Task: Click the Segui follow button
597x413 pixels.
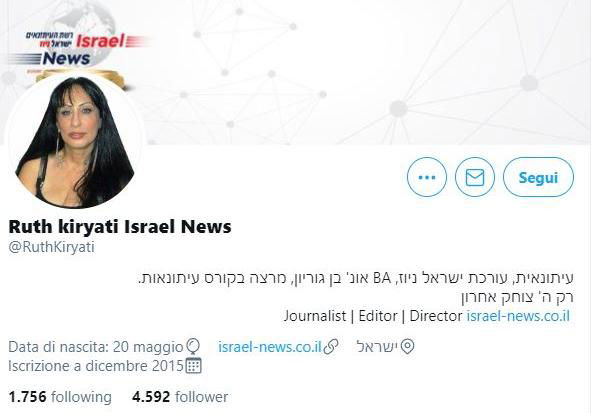Action: (538, 177)
